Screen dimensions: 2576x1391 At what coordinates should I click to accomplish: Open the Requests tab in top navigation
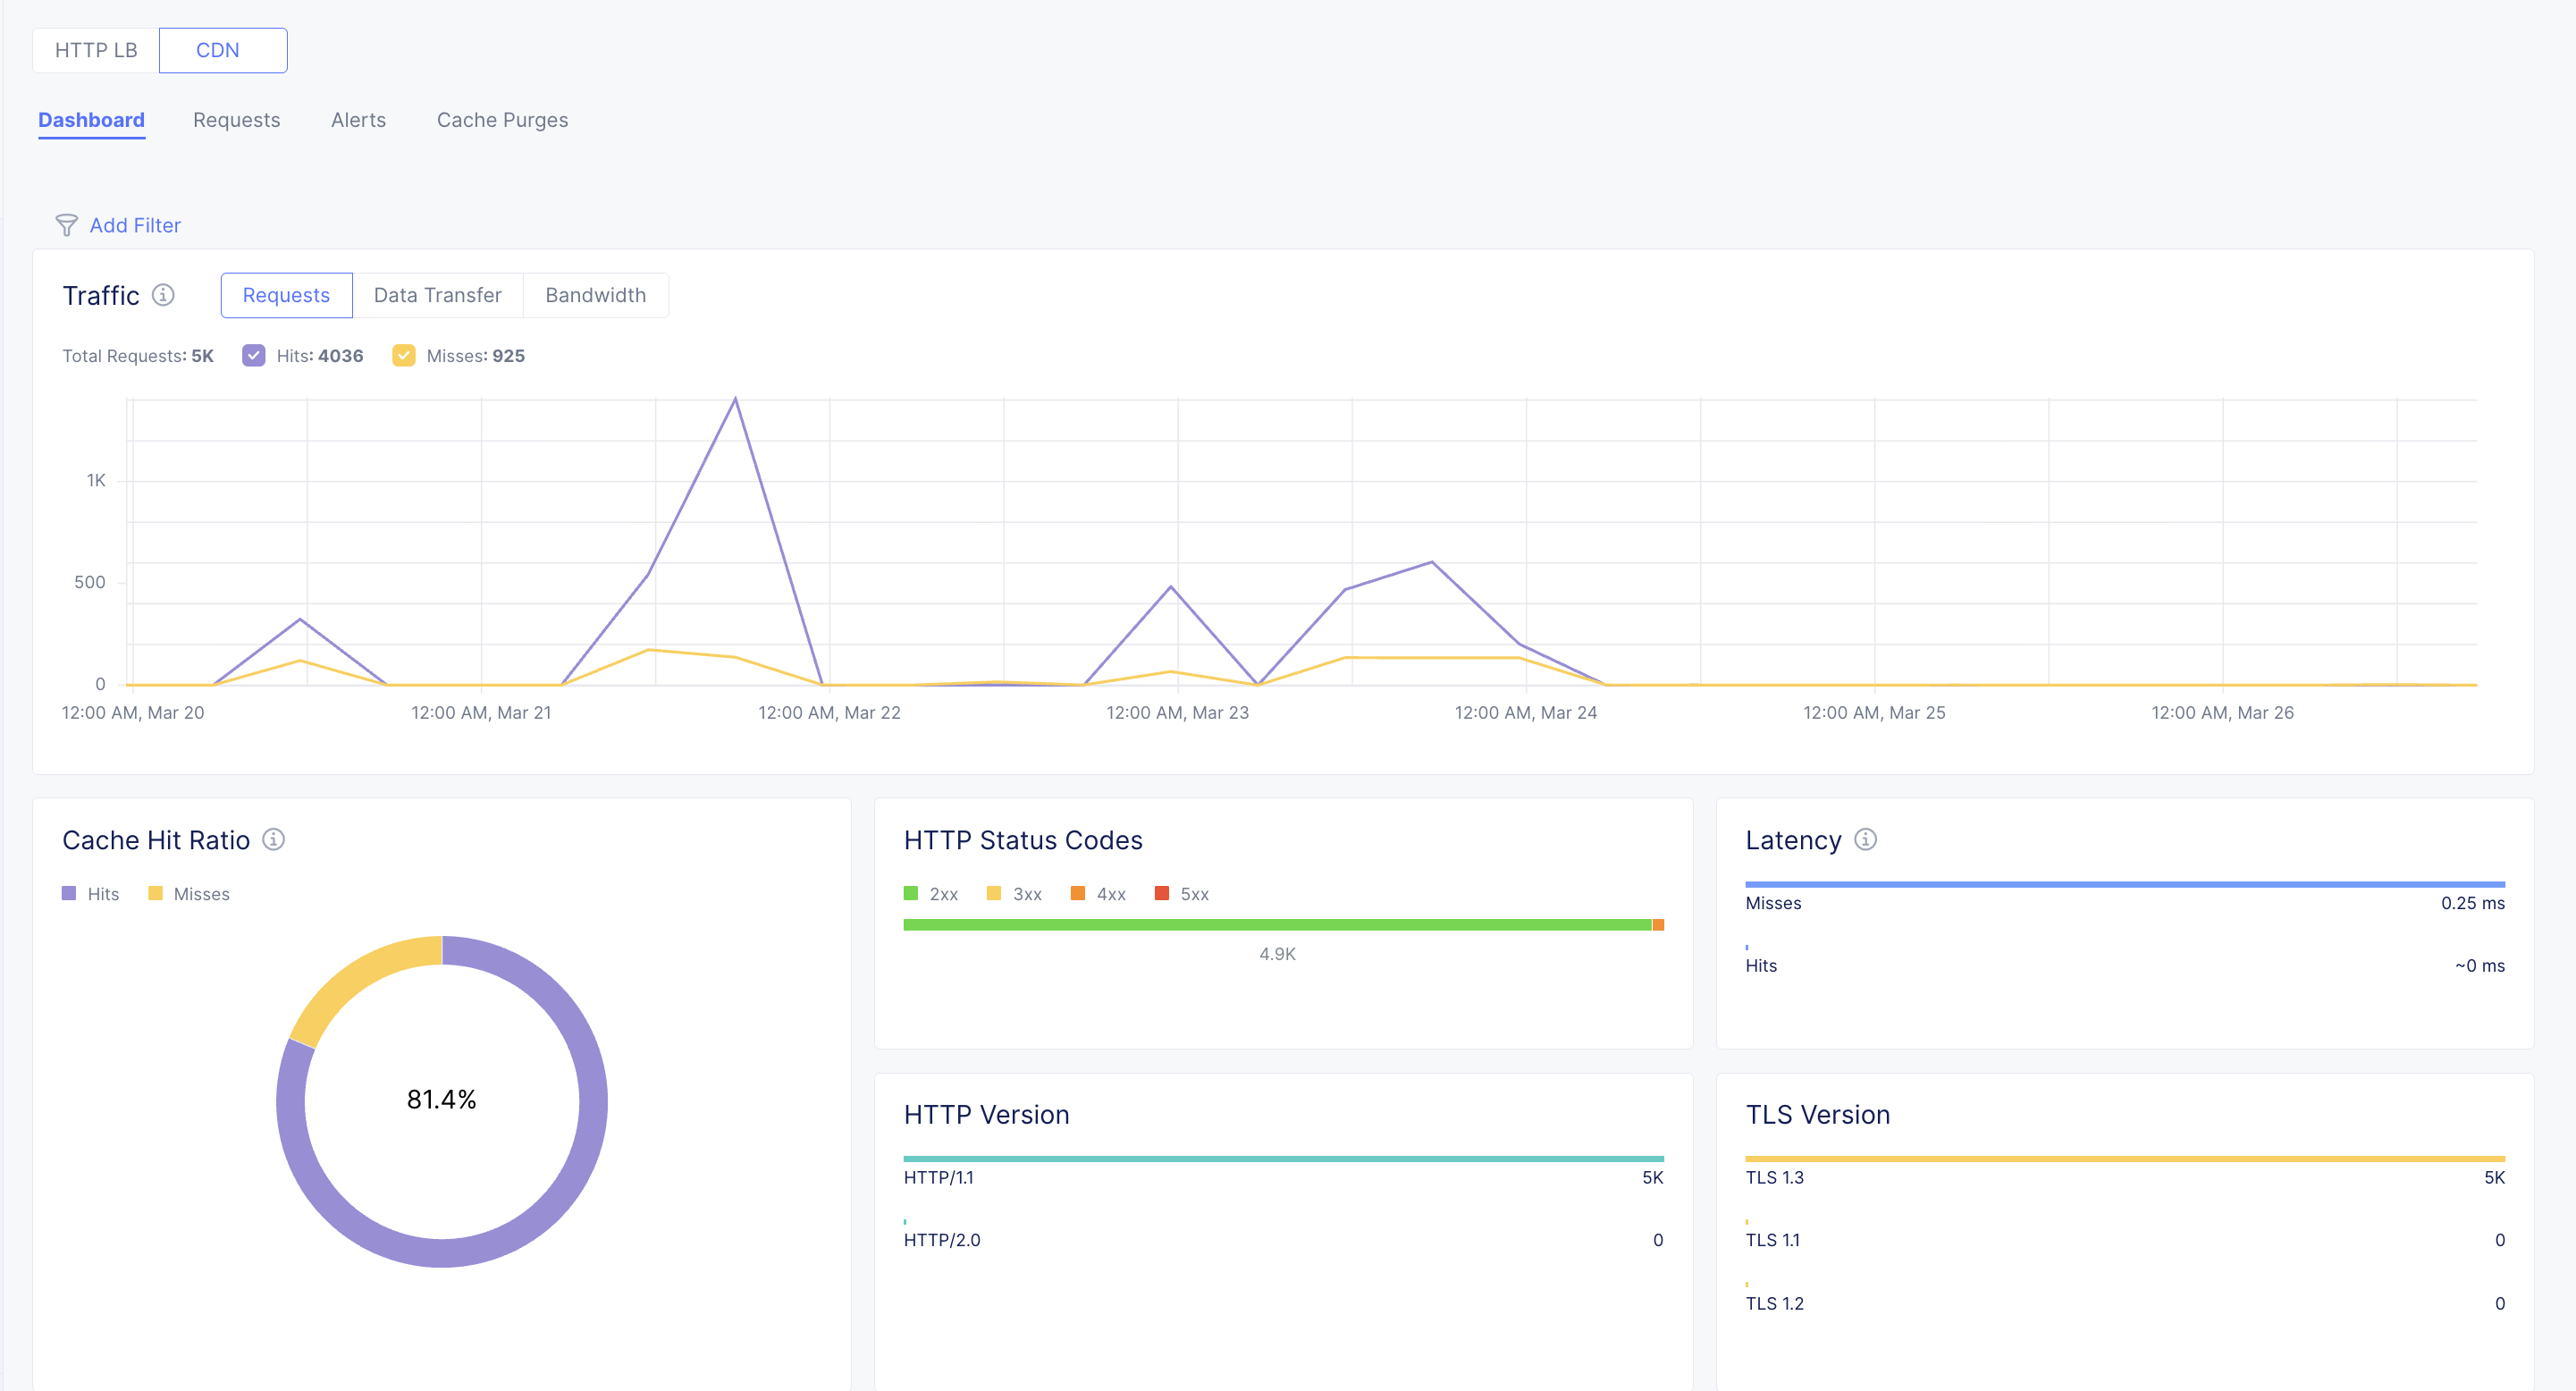point(236,120)
